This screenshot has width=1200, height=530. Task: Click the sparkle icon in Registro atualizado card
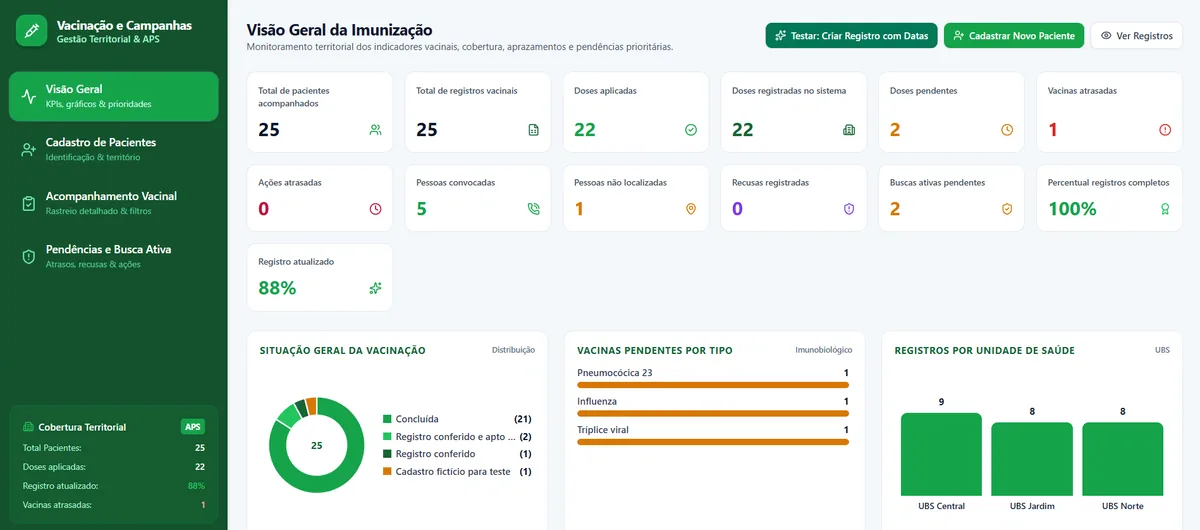(x=376, y=288)
